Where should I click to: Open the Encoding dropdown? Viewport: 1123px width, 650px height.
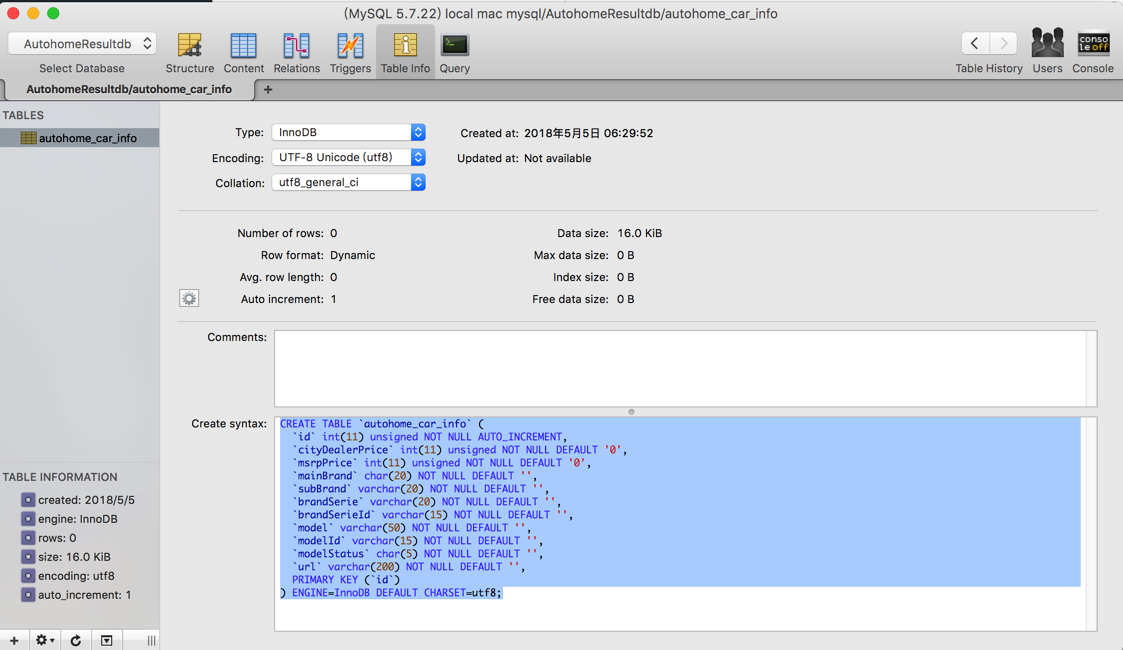(348, 157)
